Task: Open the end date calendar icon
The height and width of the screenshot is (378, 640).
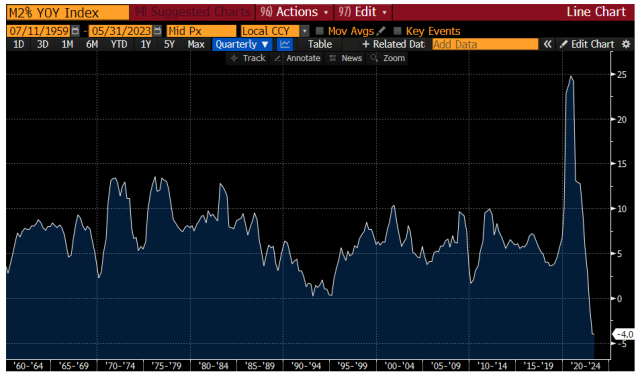Action: pos(158,31)
